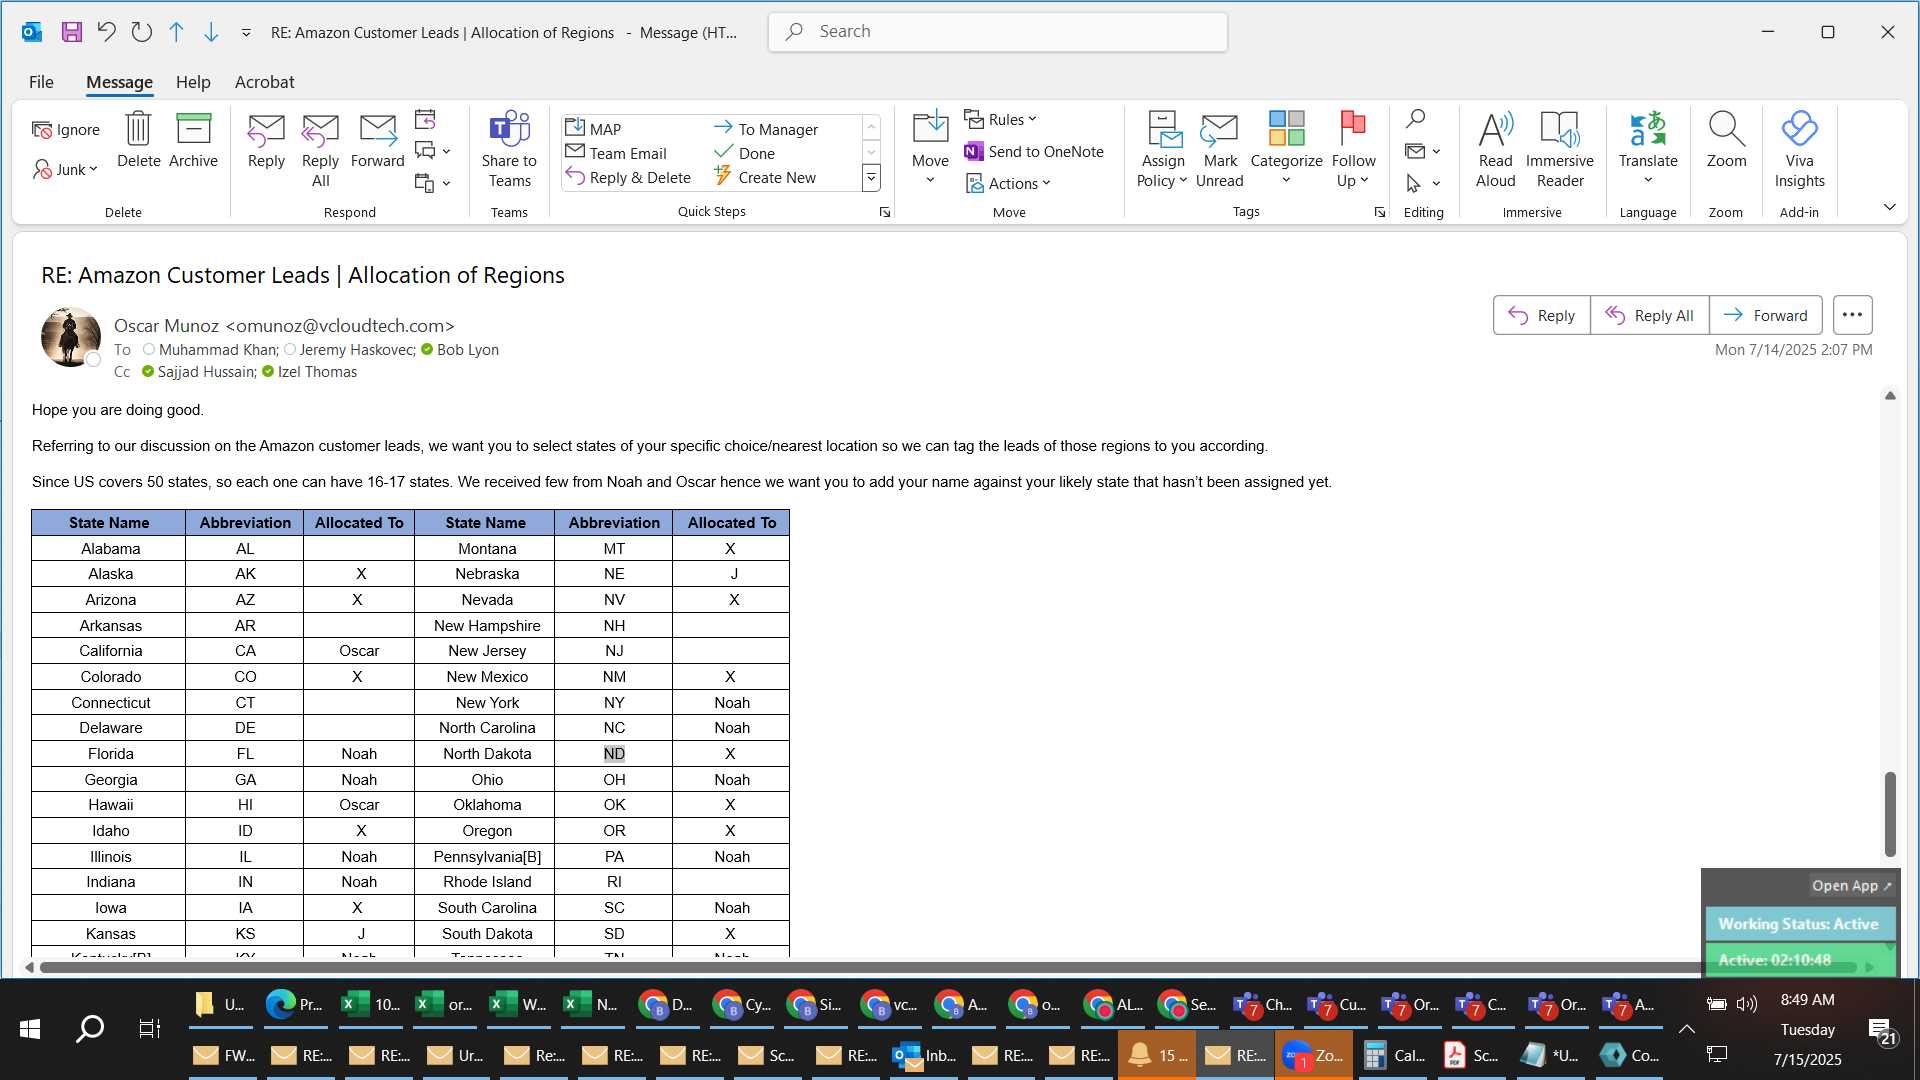Open the Translate dropdown

pos(1648,148)
